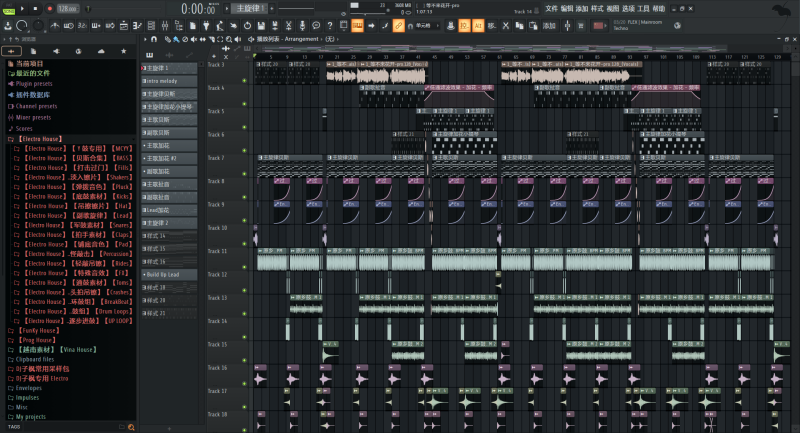Image resolution: width=800 pixels, height=433 pixels.
Task: Select the paint brush tool in playlist
Action: point(176,39)
